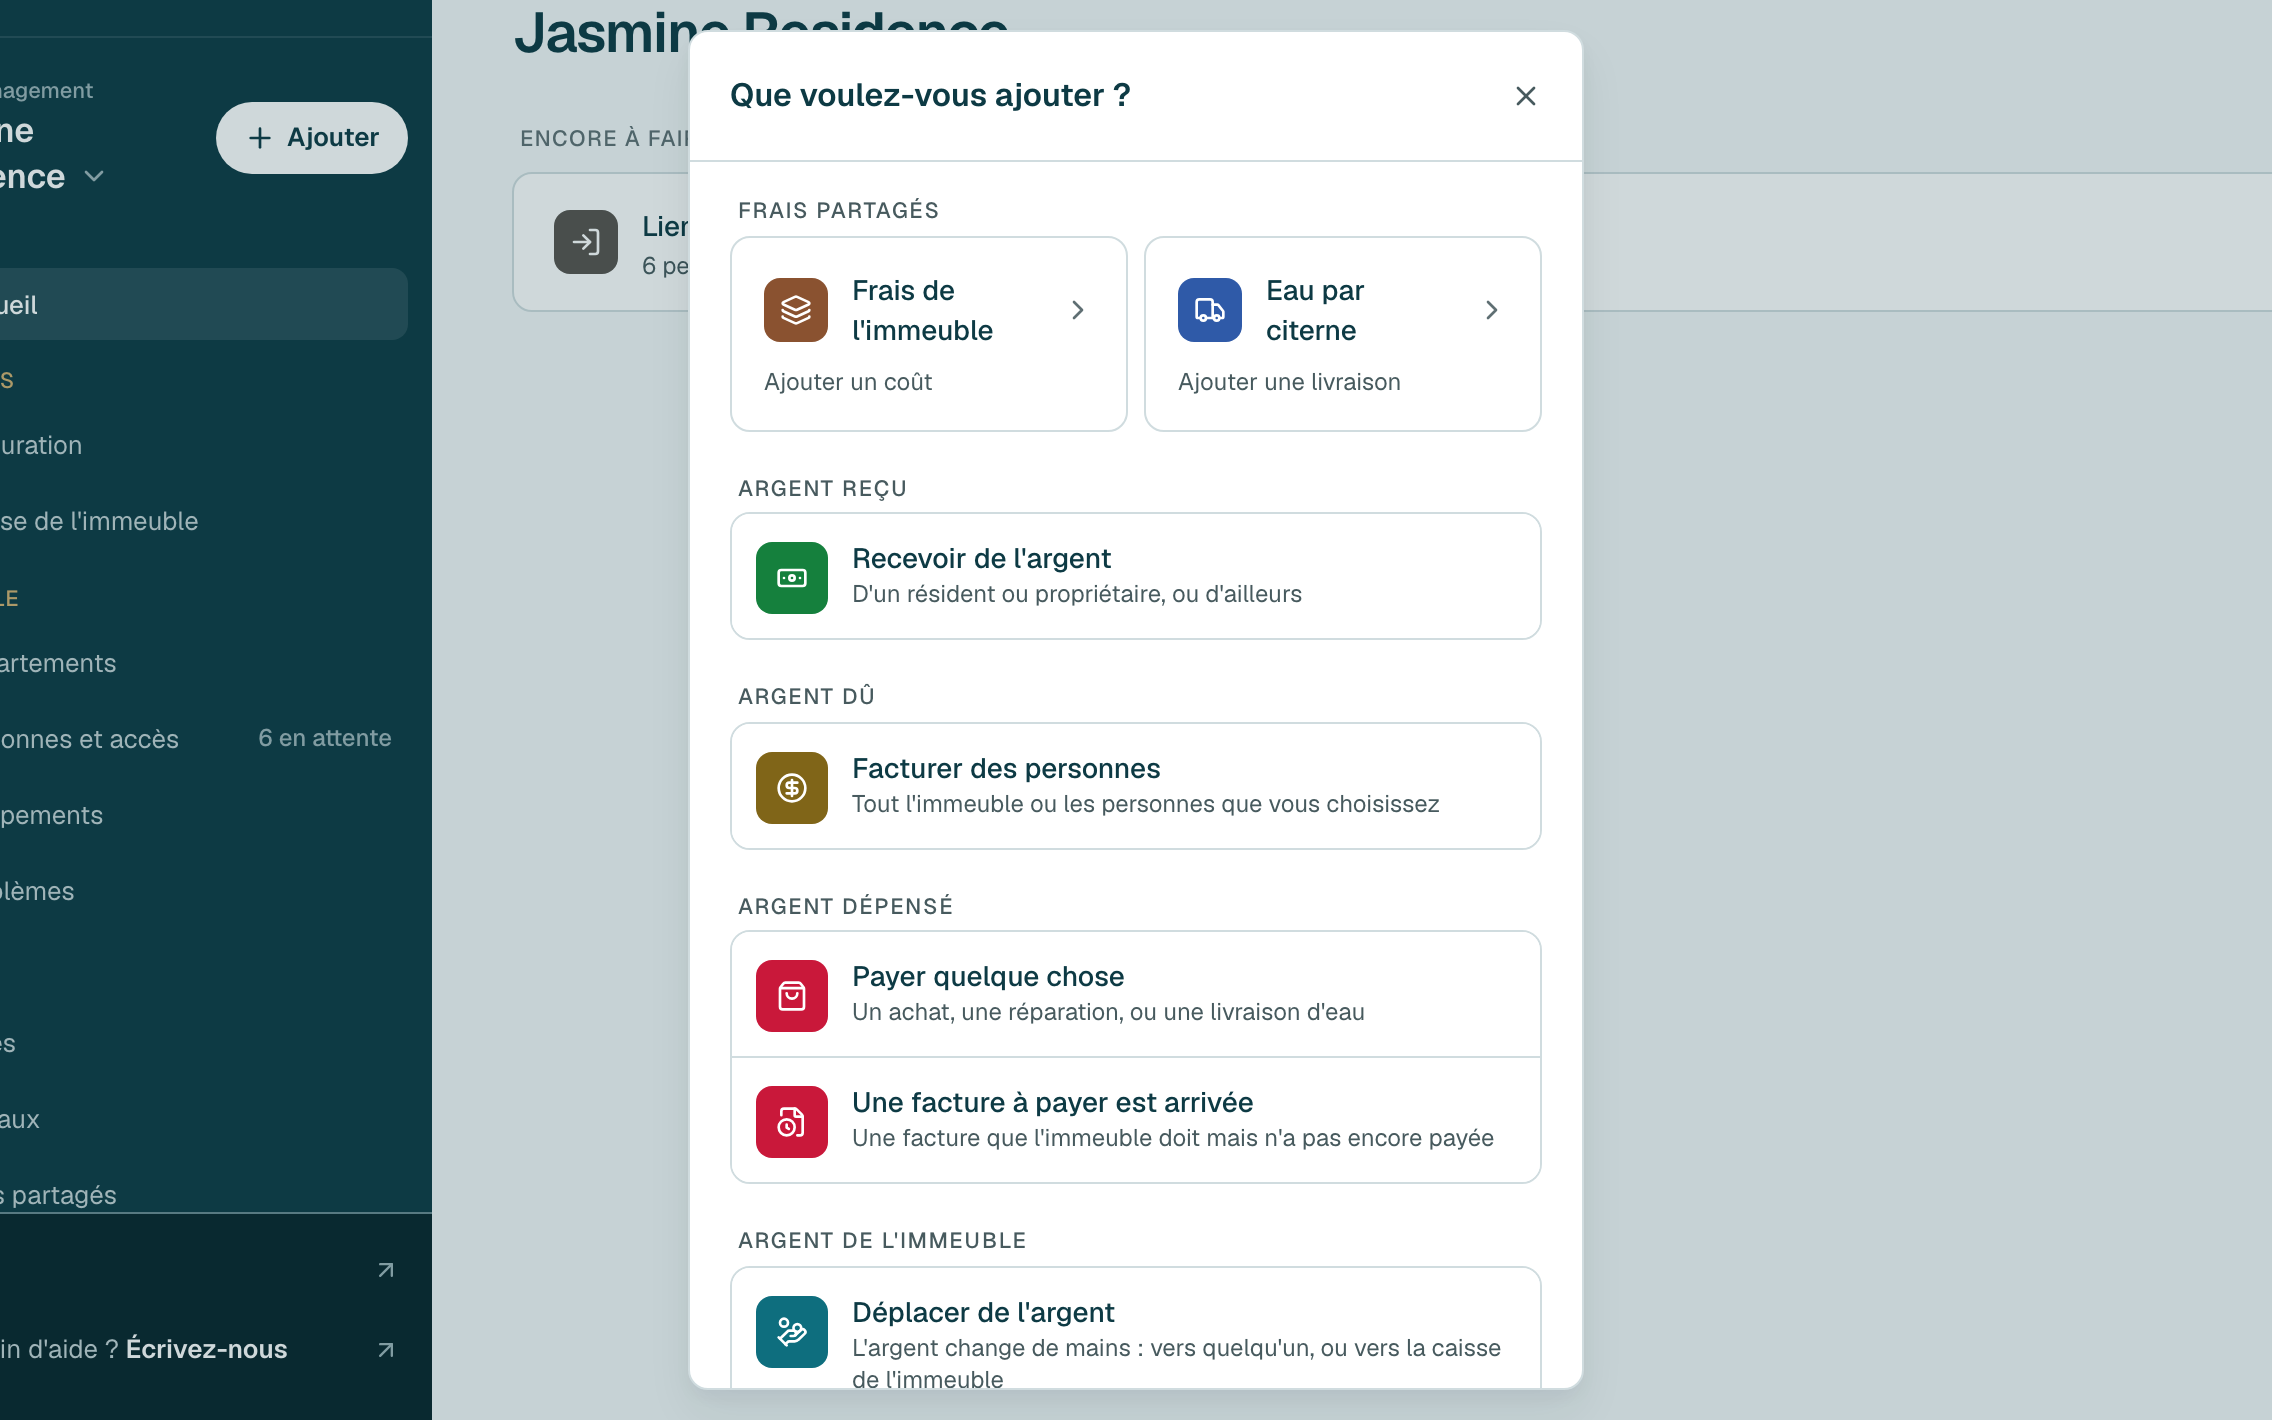This screenshot has width=2272, height=1420.
Task: Click 'Ajouter une livraison' text
Action: tap(1289, 382)
